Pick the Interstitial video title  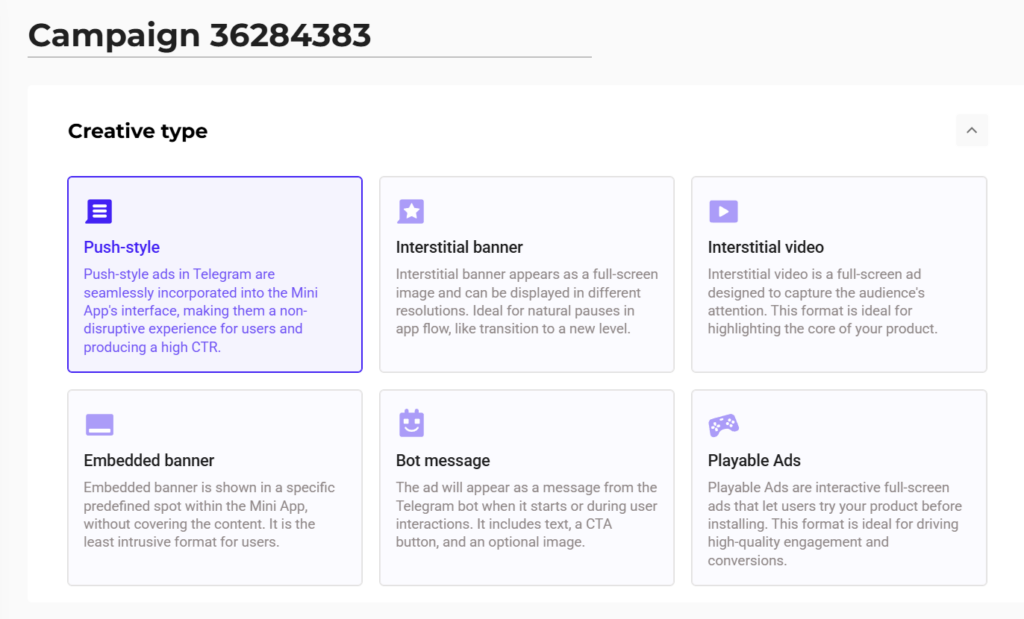766,247
